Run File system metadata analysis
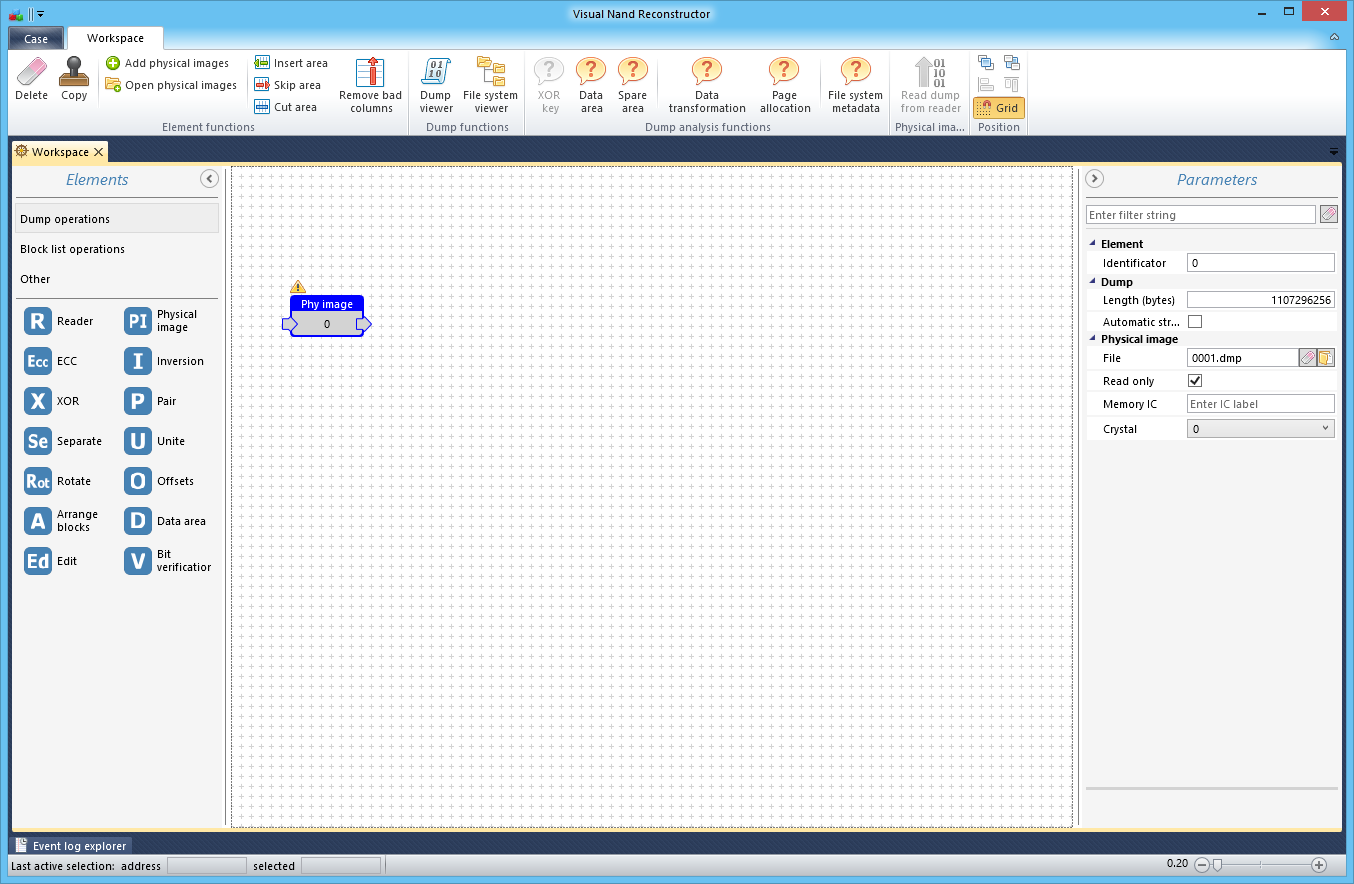The width and height of the screenshot is (1354, 884). (855, 85)
